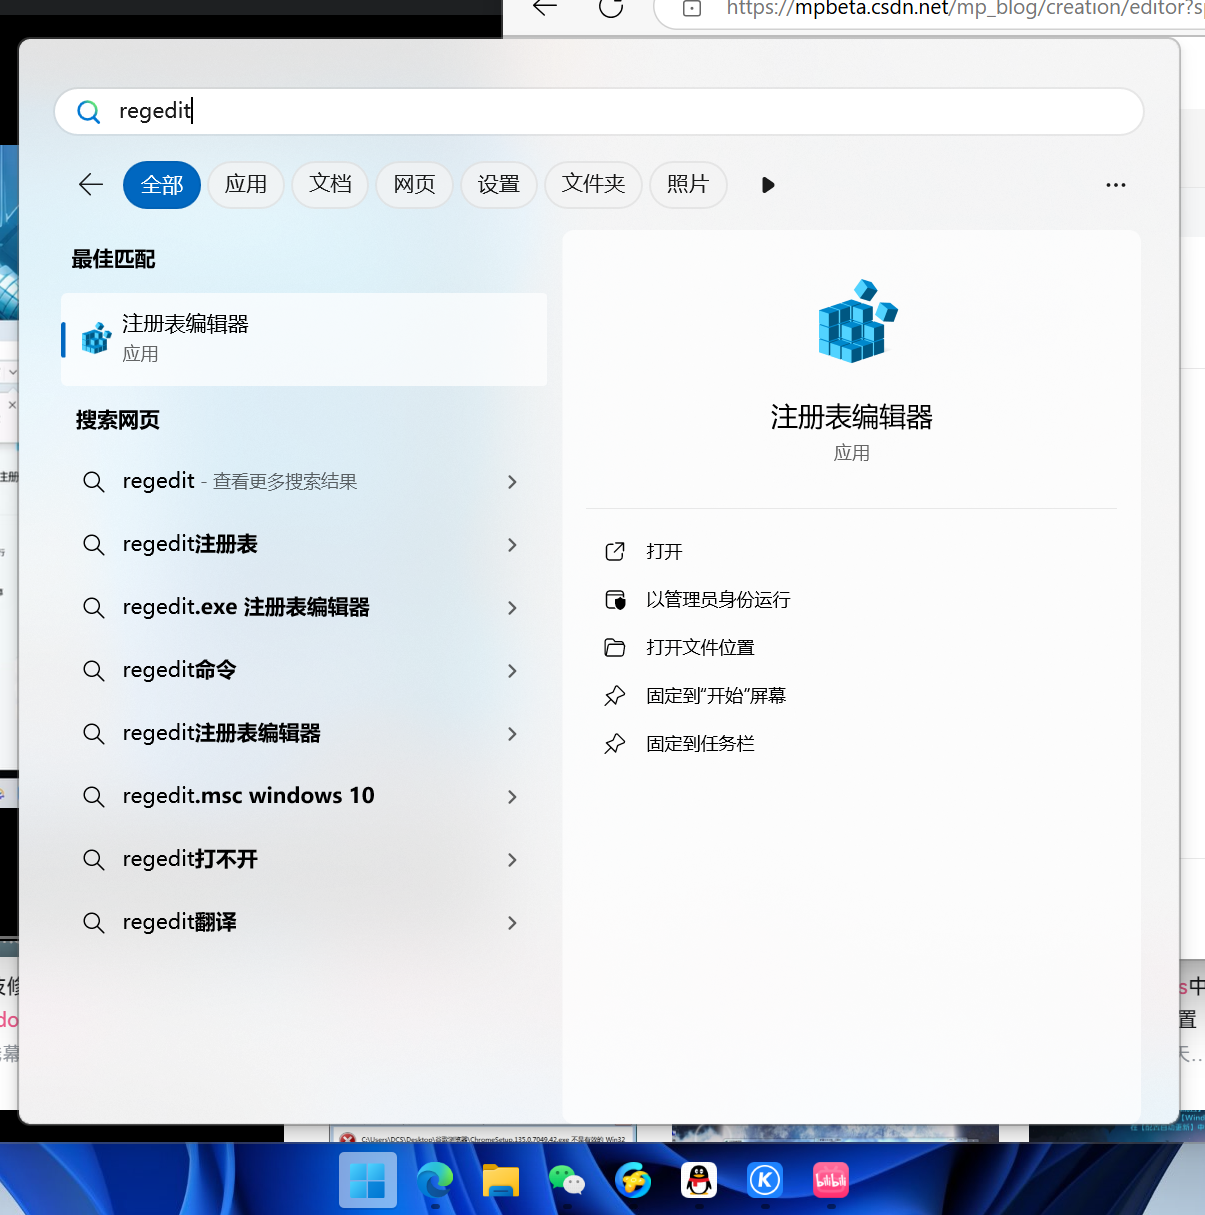
Task: Click the search magnifier icon in search box
Action: tap(89, 112)
